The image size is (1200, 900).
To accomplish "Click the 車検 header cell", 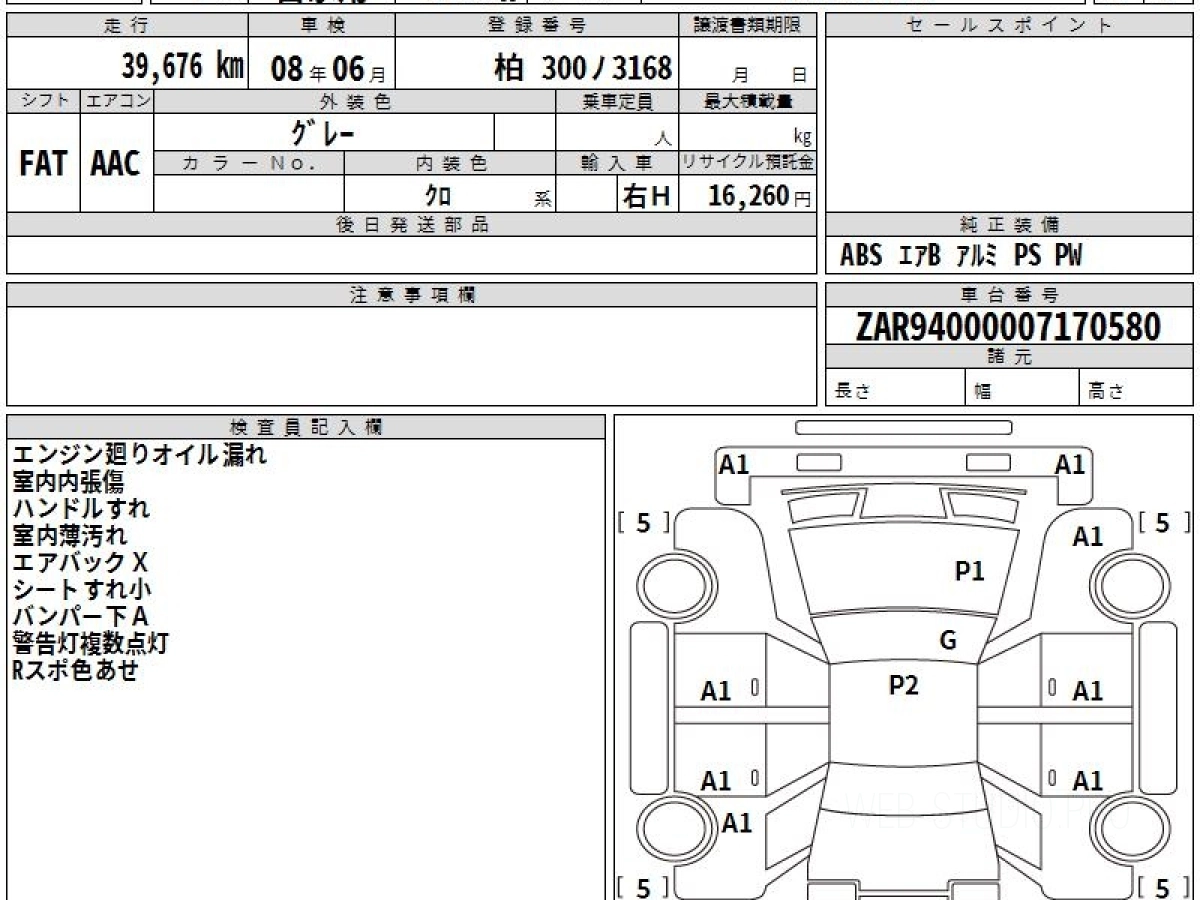I will click(x=321, y=26).
